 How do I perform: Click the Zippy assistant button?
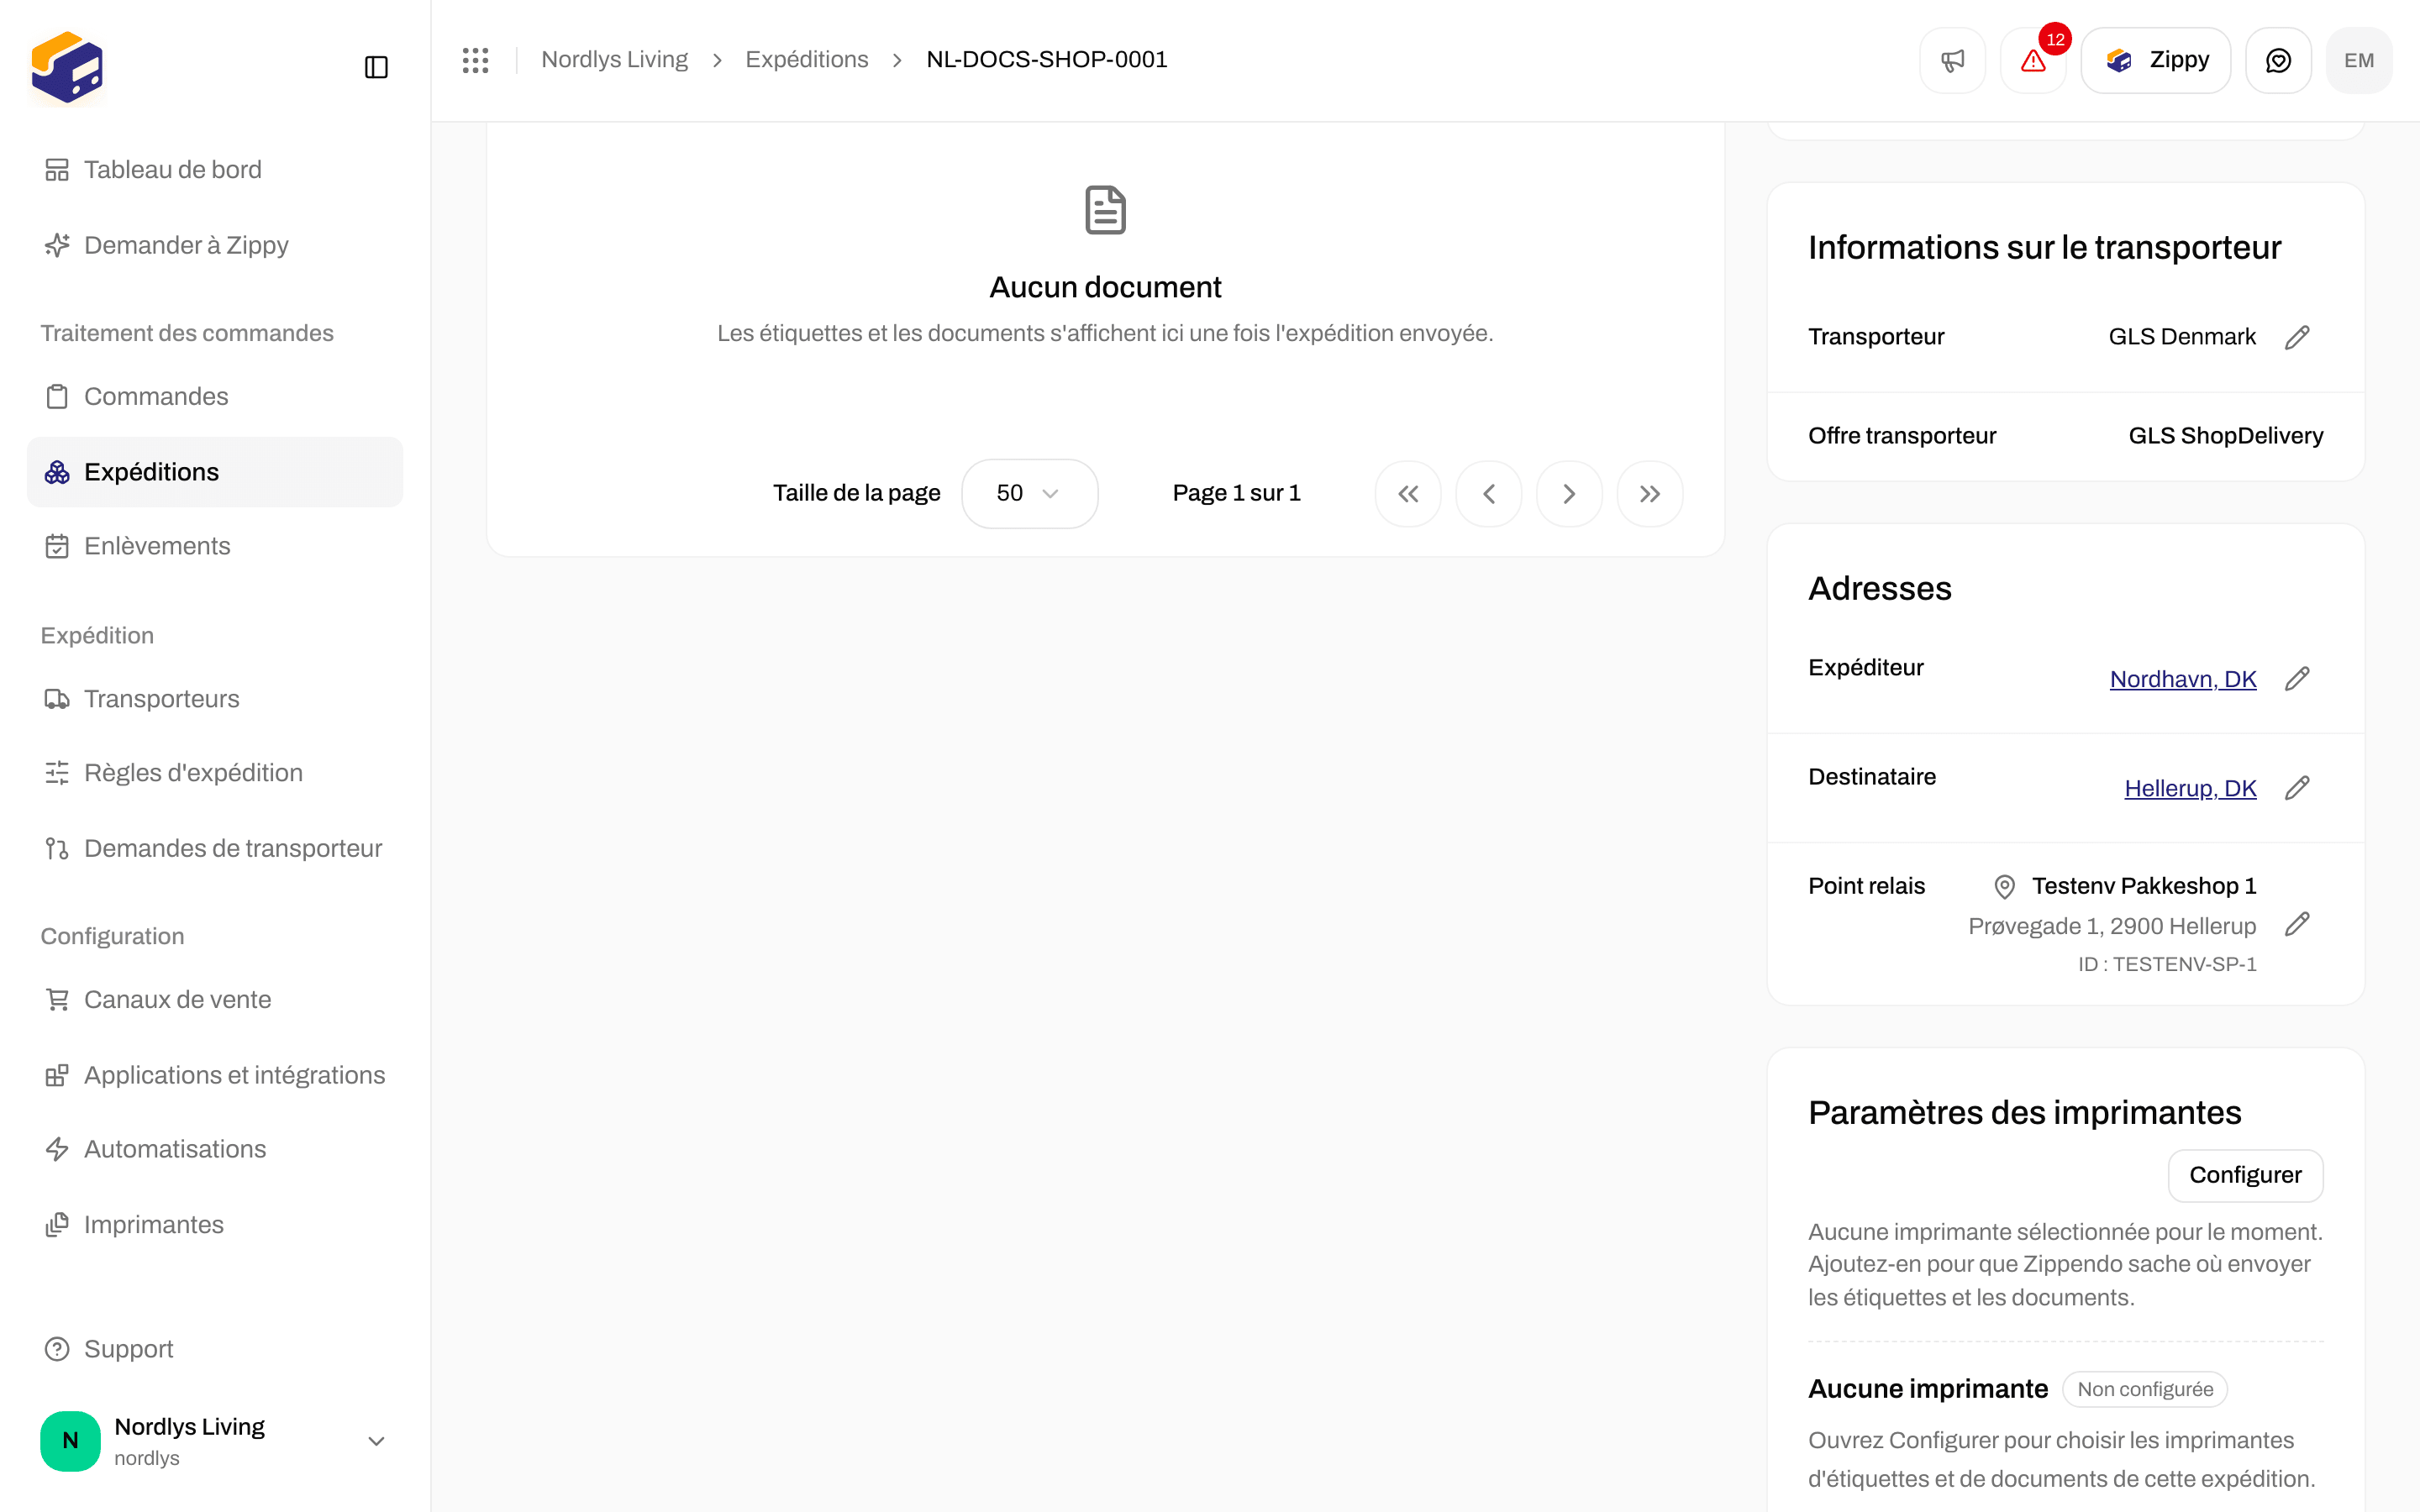coord(2155,60)
